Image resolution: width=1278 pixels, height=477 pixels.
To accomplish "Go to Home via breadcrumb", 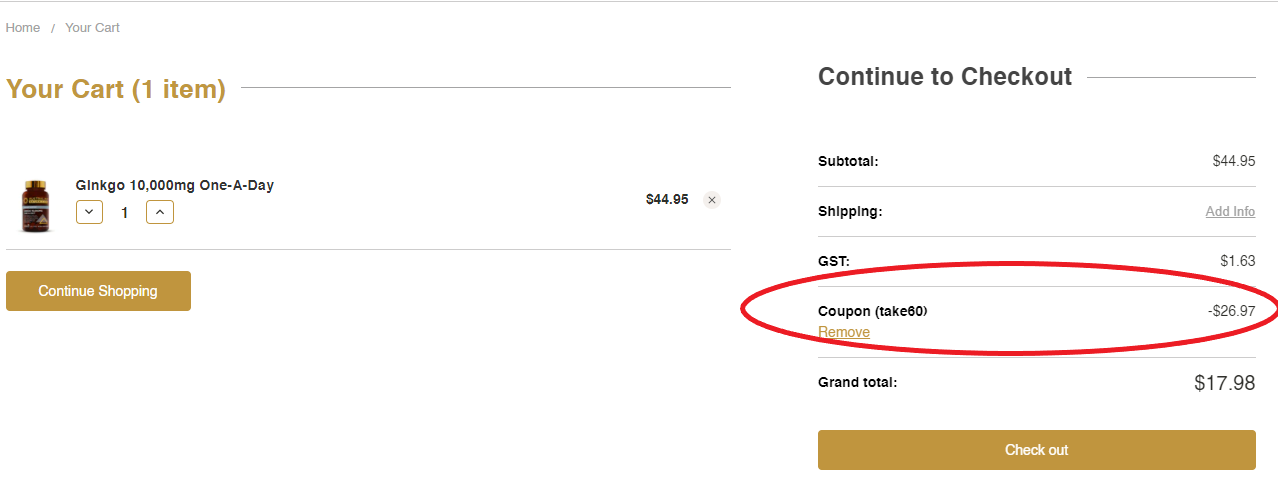I will pos(23,28).
